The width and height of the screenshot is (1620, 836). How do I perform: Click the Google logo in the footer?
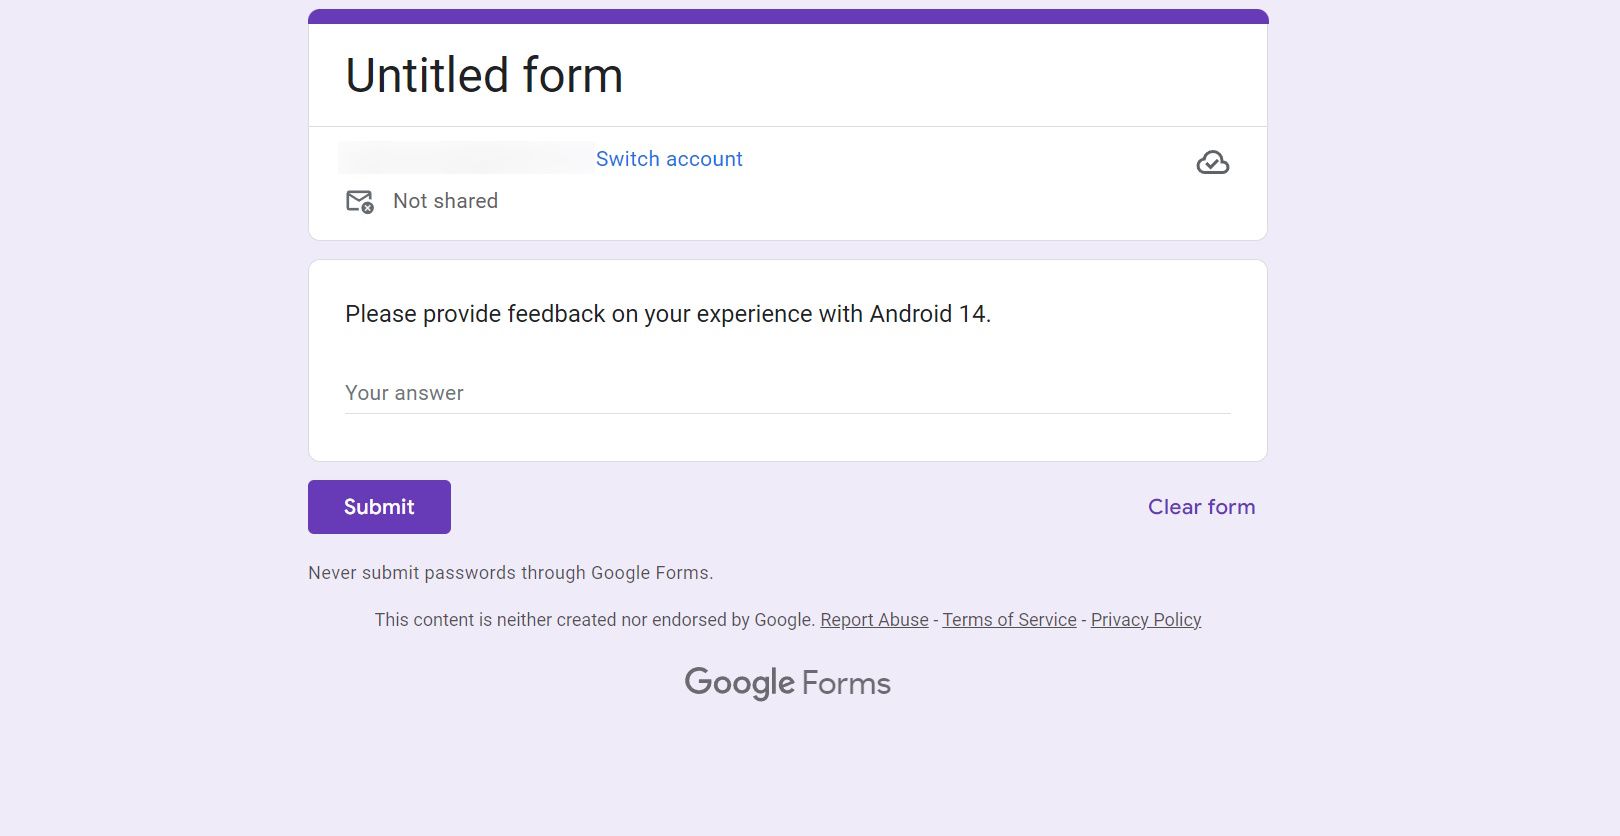740,683
